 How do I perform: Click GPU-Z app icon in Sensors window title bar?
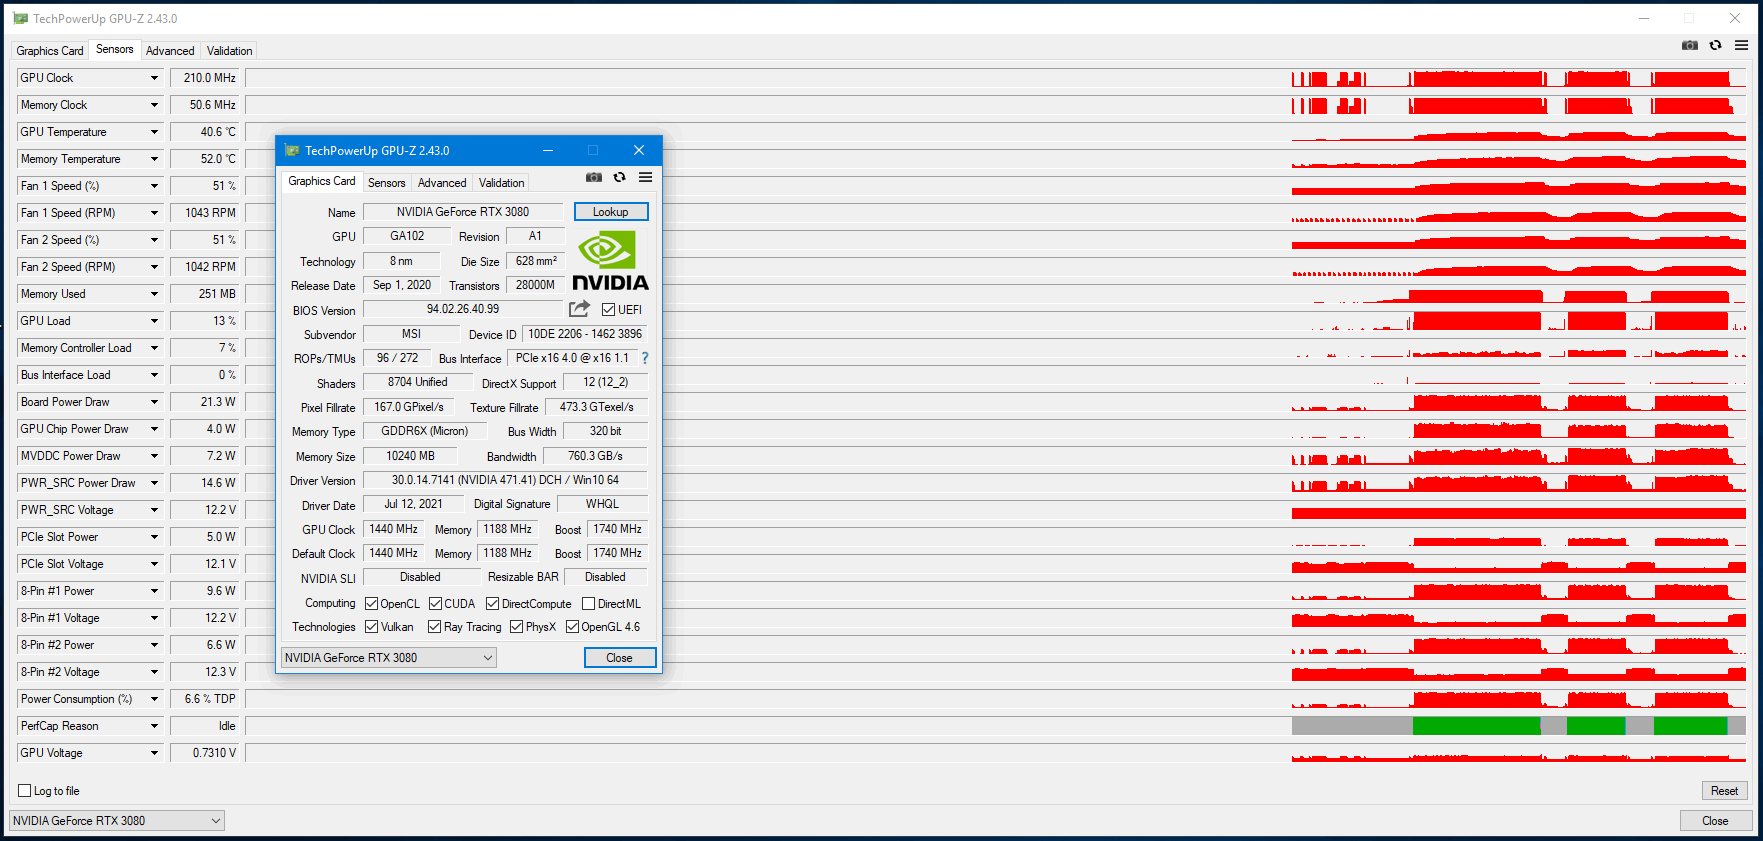coord(20,18)
